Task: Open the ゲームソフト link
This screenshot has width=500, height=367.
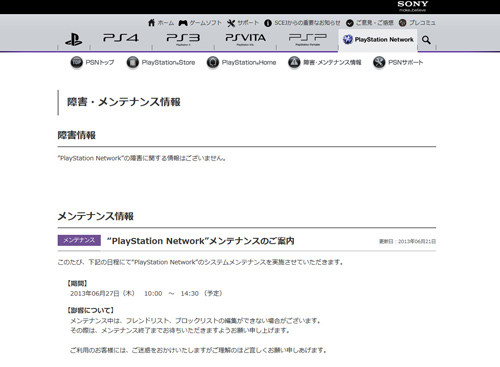Action: 206,23
